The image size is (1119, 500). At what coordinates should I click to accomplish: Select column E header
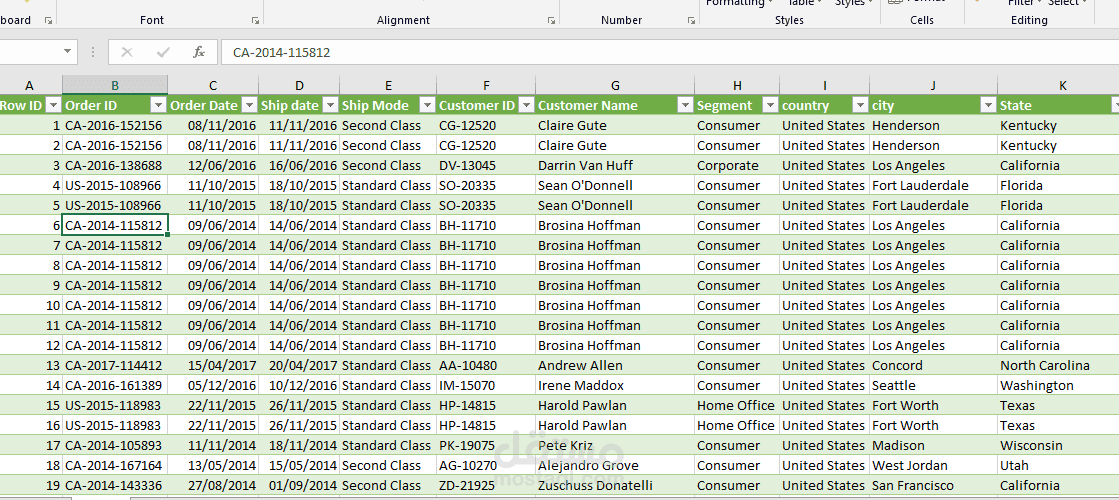[388, 85]
